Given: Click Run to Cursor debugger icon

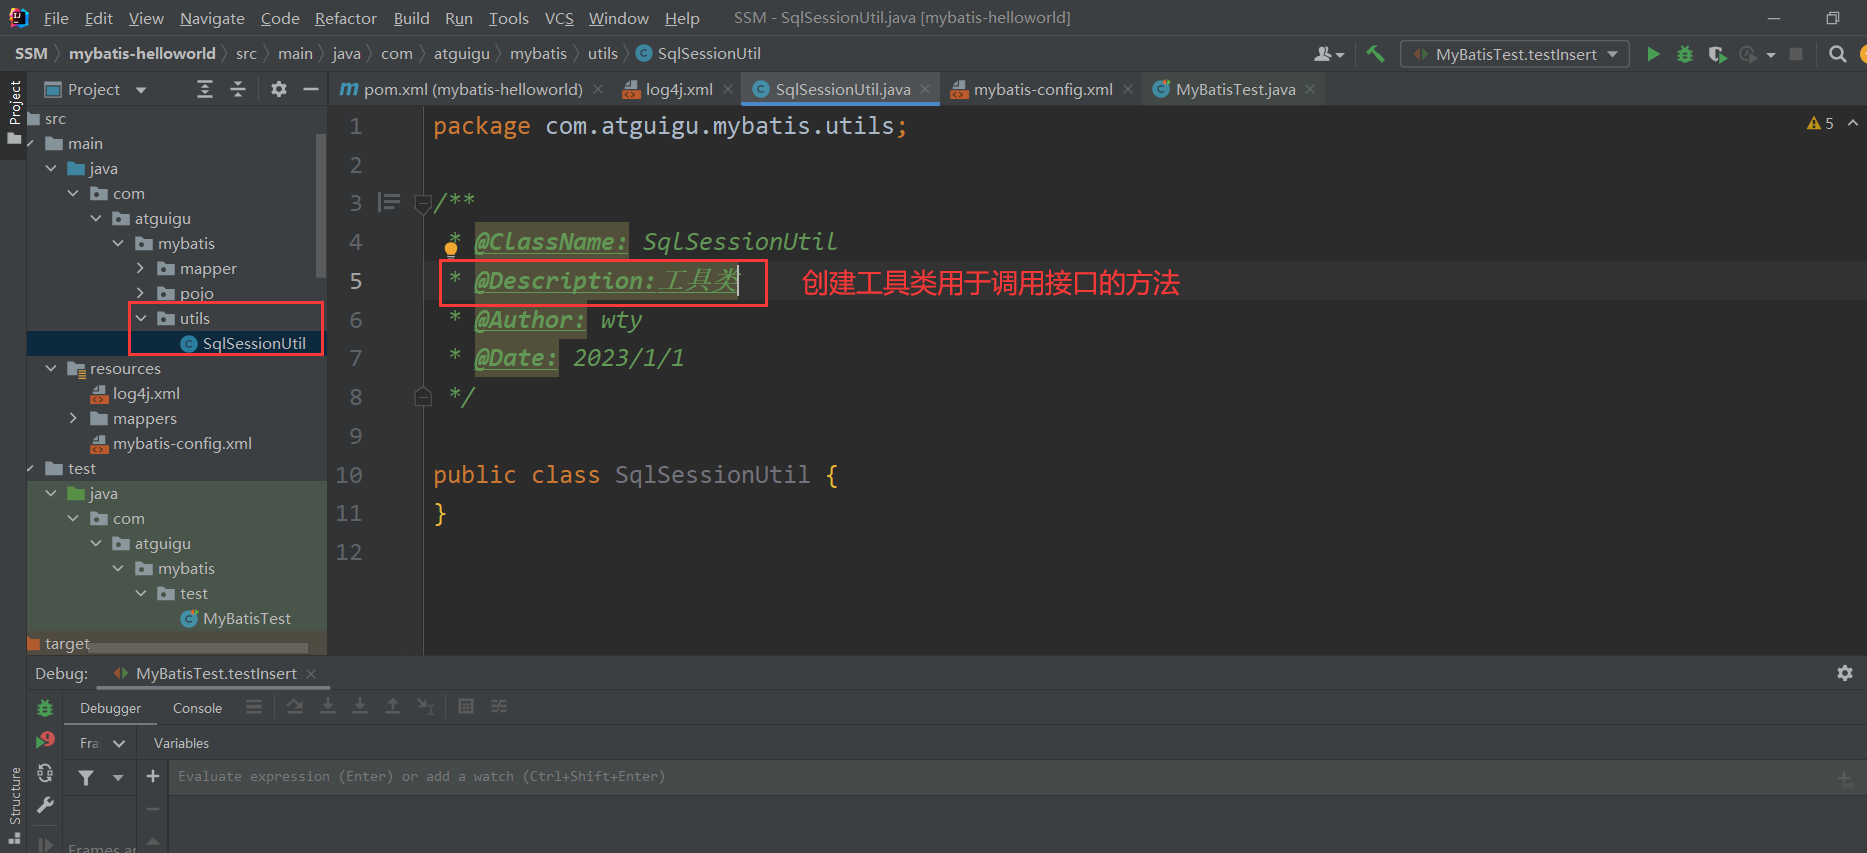Looking at the screenshot, I should (x=426, y=707).
